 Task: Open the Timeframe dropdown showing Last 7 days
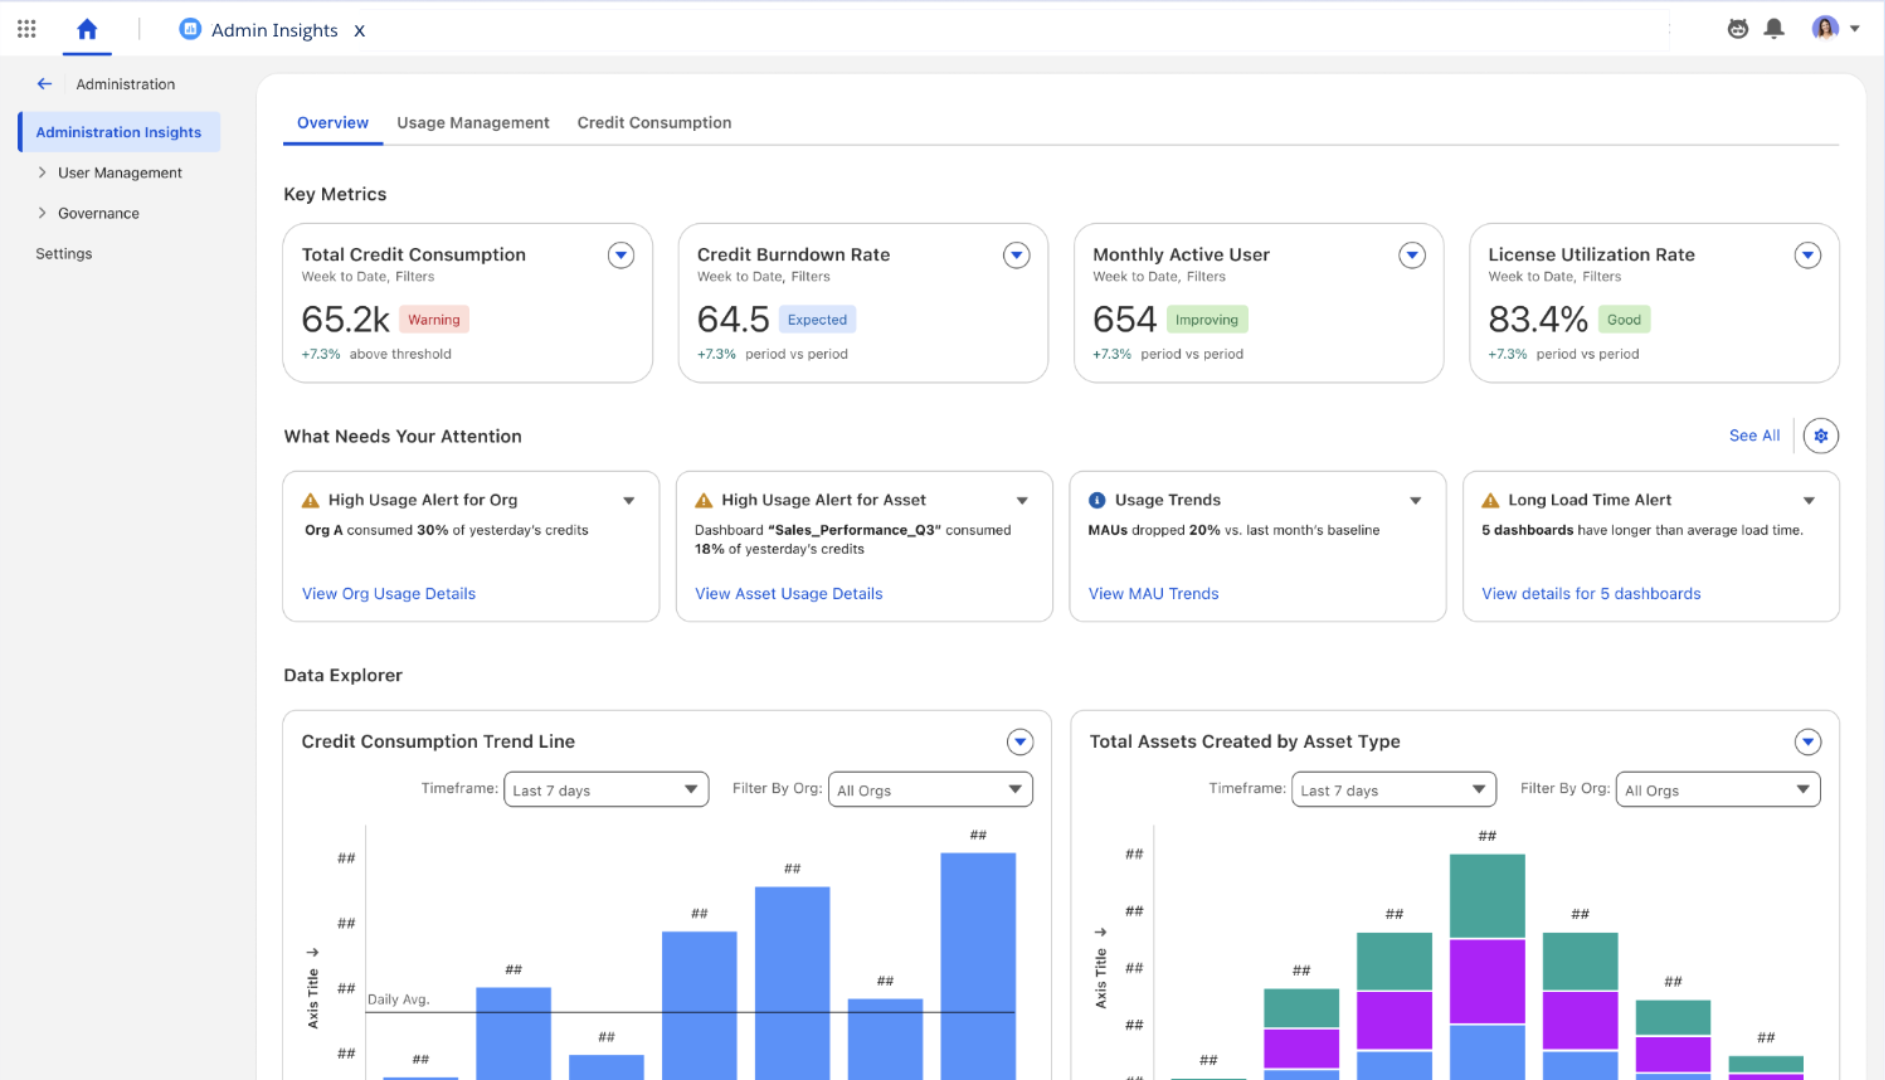607,789
